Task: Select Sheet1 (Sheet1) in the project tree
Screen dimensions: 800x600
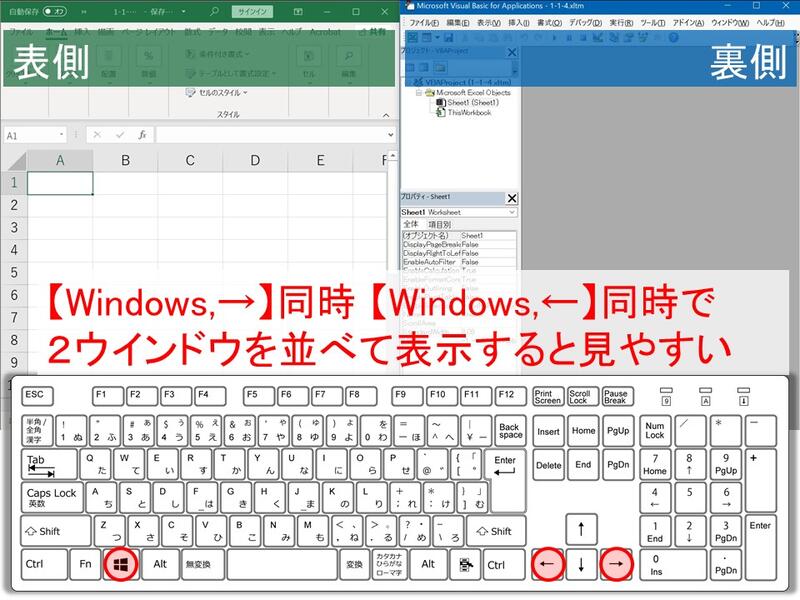Action: [467, 103]
